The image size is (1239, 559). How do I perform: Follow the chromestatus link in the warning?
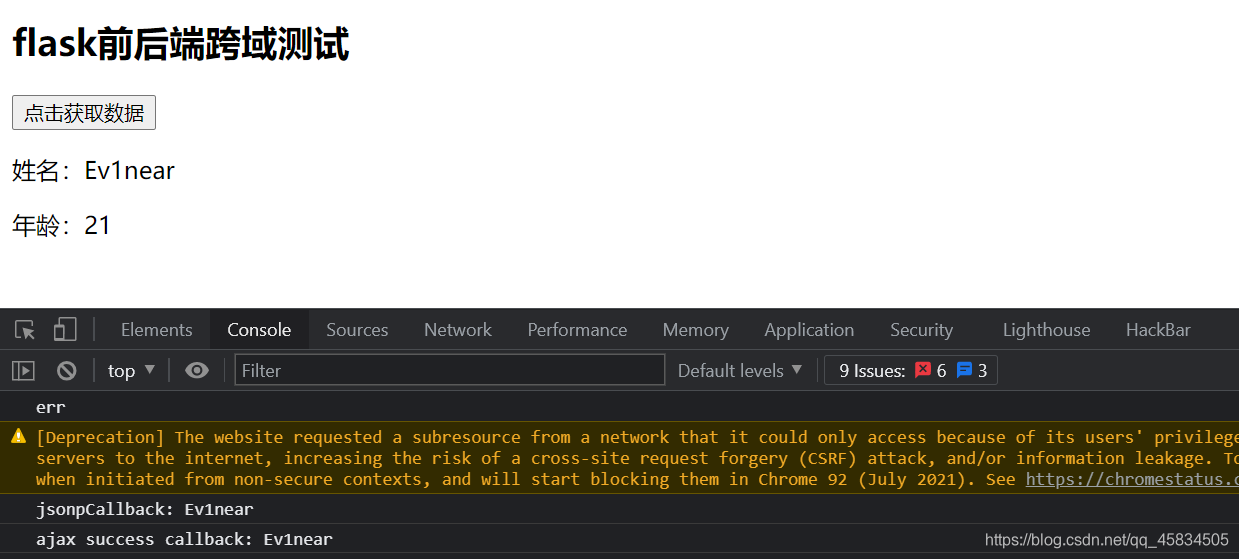(x=1131, y=479)
